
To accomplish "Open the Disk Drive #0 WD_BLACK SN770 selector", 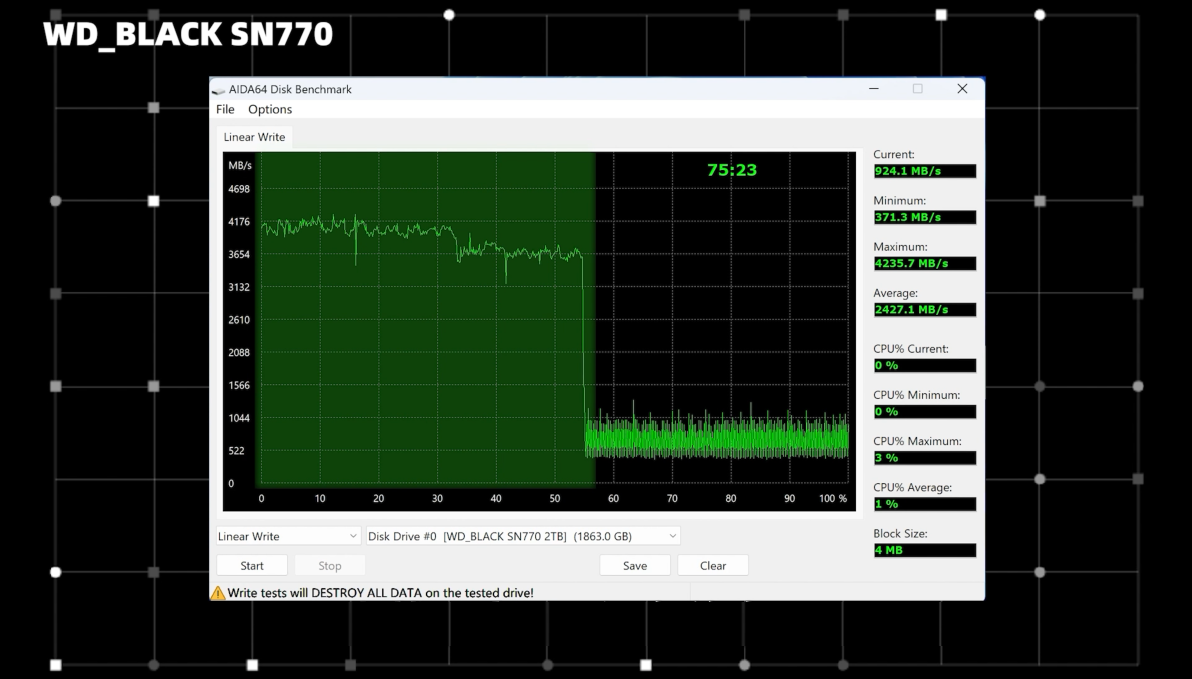I will [x=520, y=536].
